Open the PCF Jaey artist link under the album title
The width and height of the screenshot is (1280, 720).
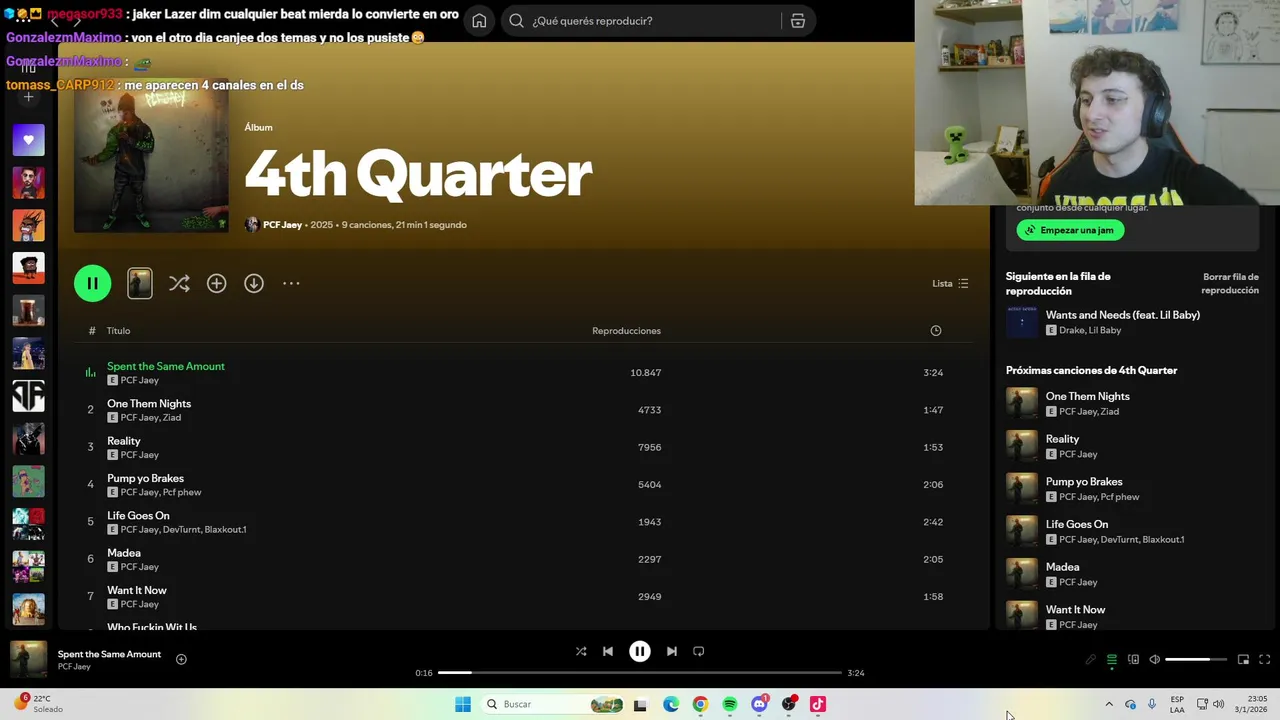pos(282,225)
